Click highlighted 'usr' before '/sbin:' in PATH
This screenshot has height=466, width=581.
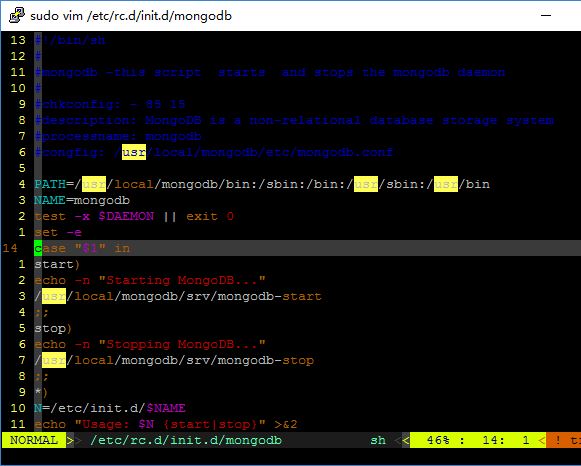point(366,184)
